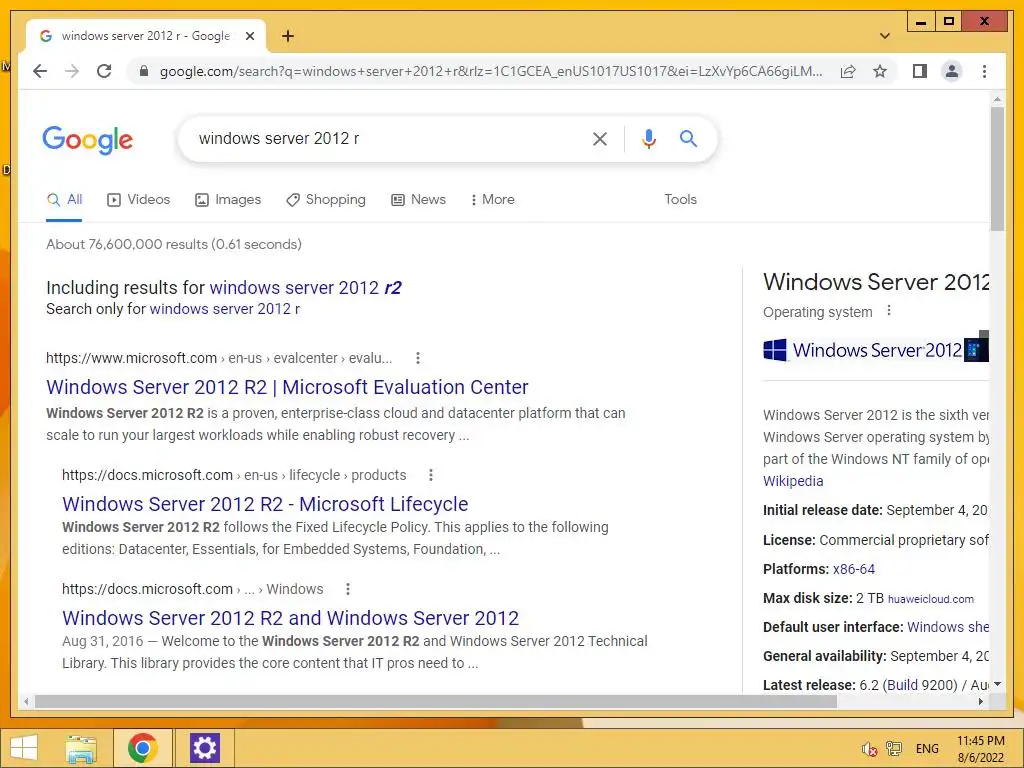This screenshot has height=768, width=1024.
Task: Click the vertical scrollbar thumb
Action: [997, 168]
